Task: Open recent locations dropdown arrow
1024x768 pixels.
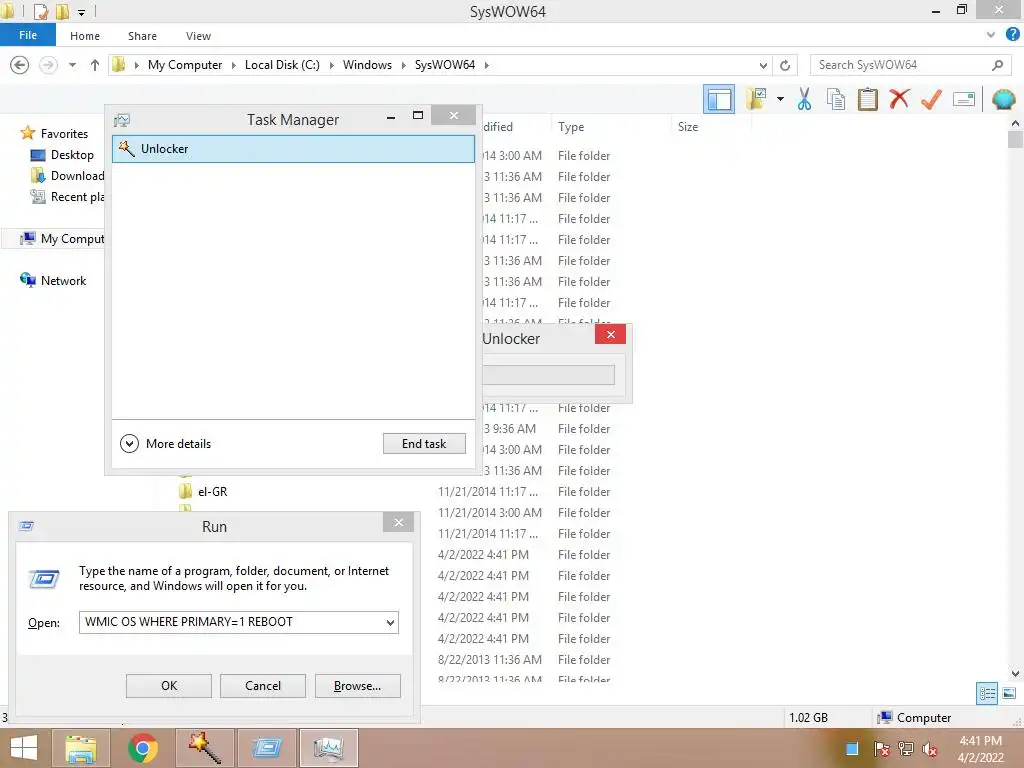Action: click(x=72, y=65)
